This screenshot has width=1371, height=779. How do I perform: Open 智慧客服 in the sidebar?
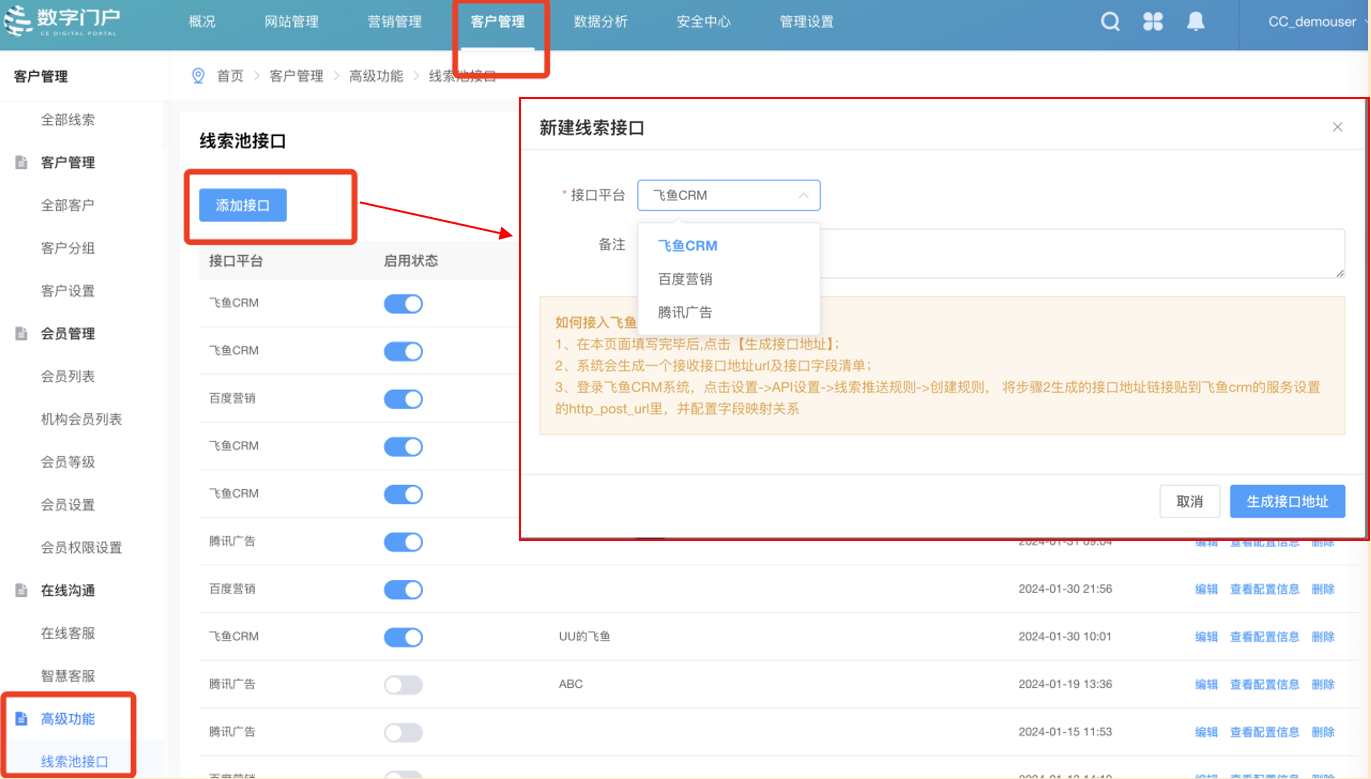[68, 676]
